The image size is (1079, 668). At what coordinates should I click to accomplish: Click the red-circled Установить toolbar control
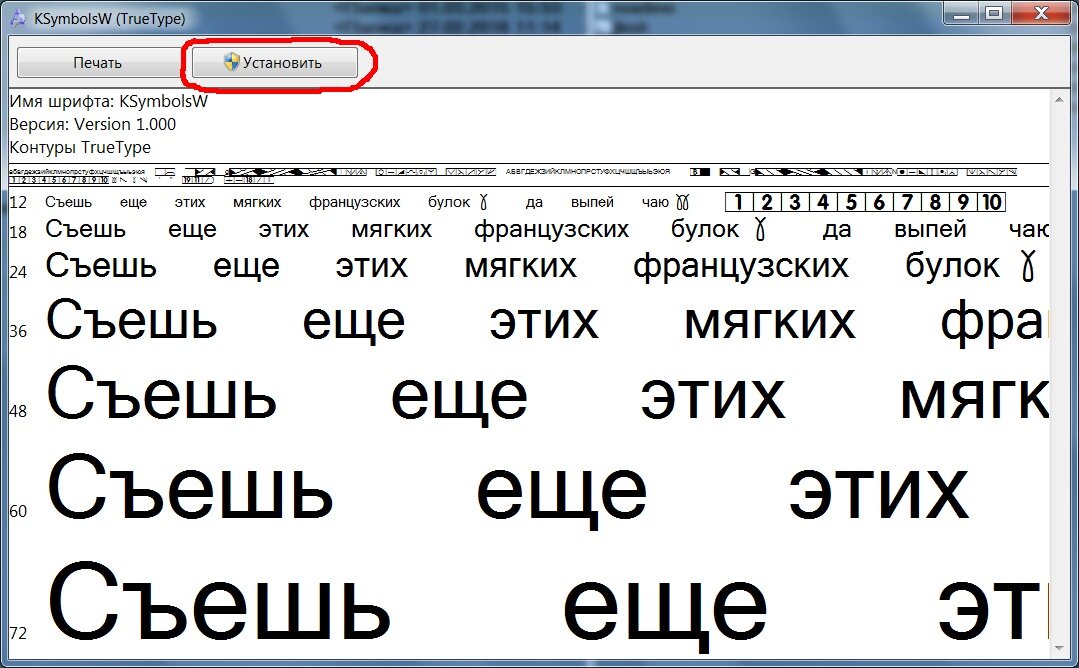272,61
